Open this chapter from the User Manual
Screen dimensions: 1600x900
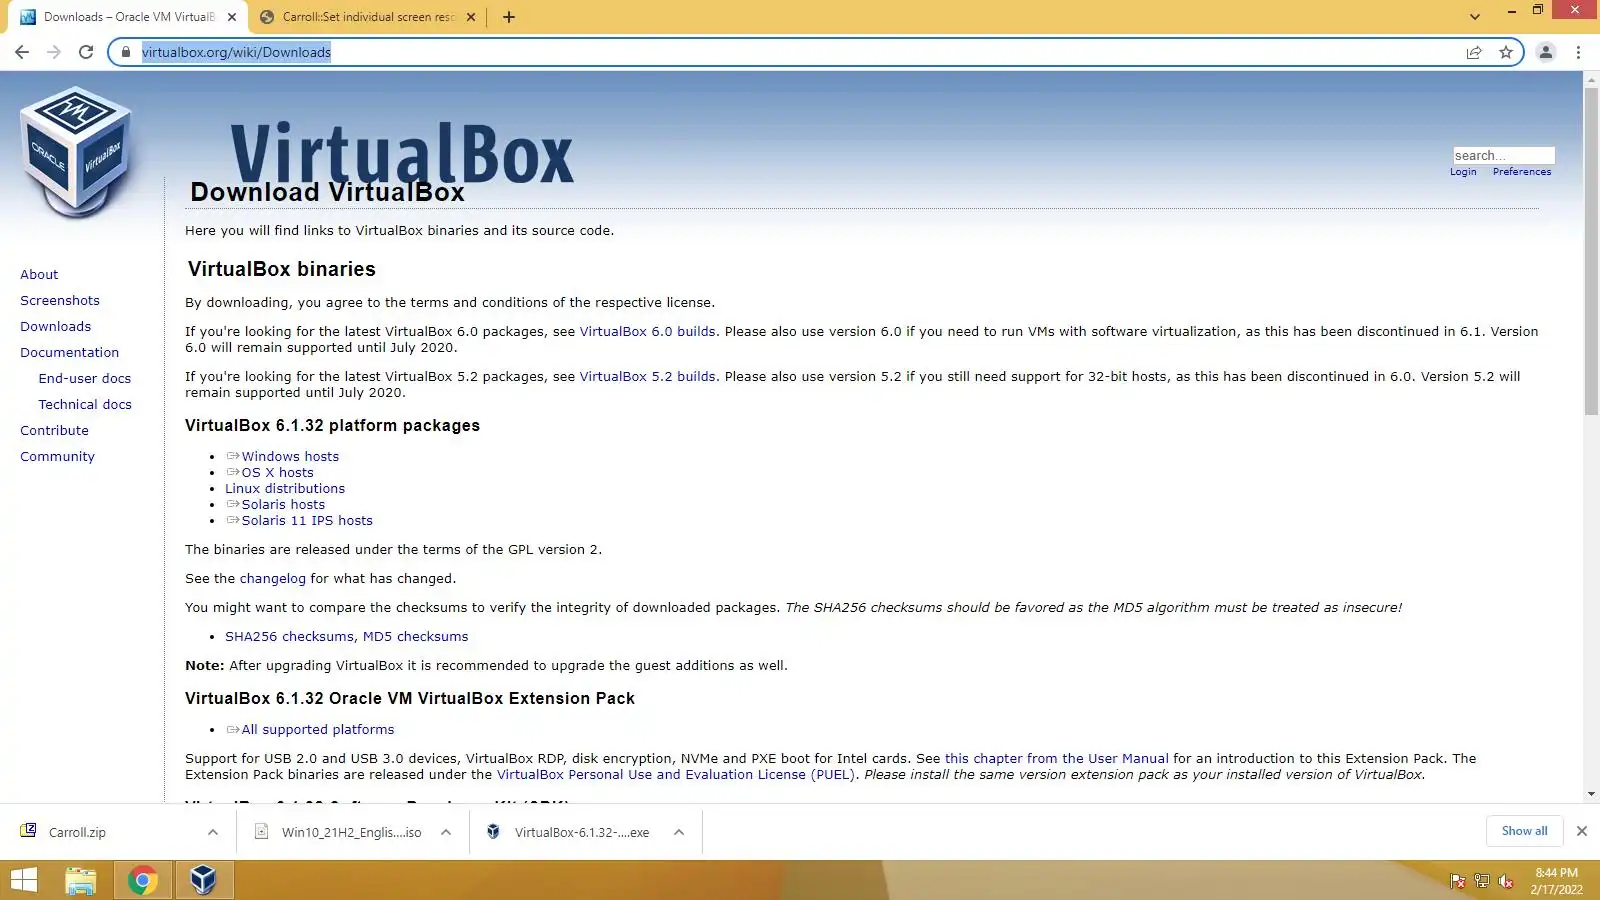pyautogui.click(x=1056, y=758)
